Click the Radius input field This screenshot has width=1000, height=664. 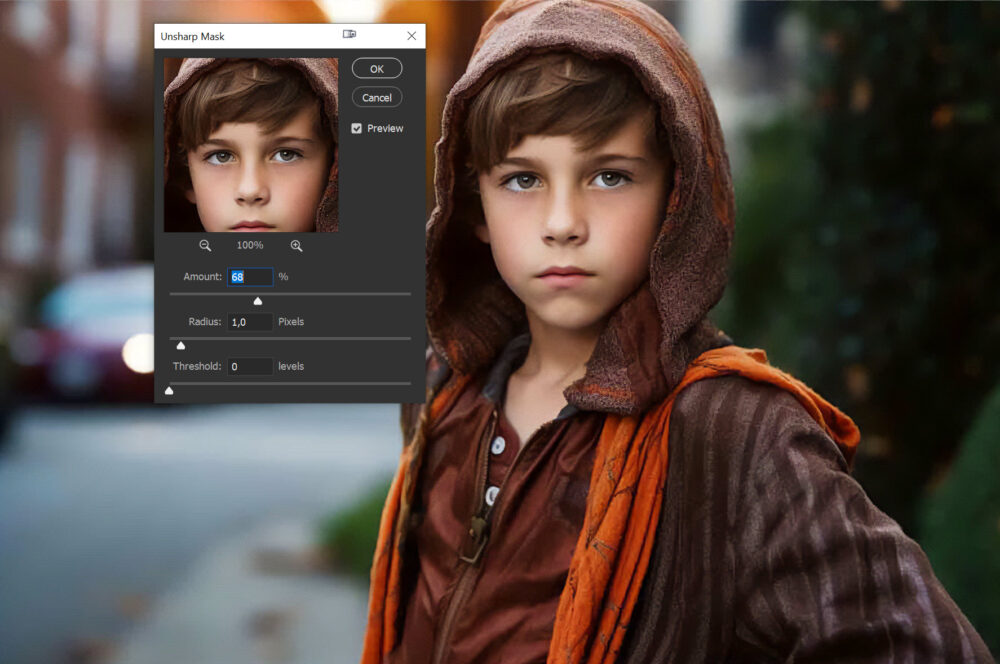pyautogui.click(x=250, y=322)
